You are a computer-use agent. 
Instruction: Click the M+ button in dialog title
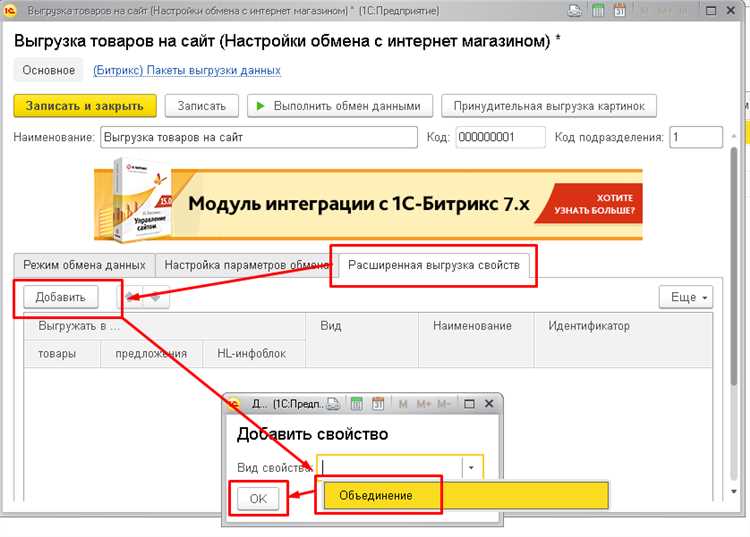click(x=423, y=405)
